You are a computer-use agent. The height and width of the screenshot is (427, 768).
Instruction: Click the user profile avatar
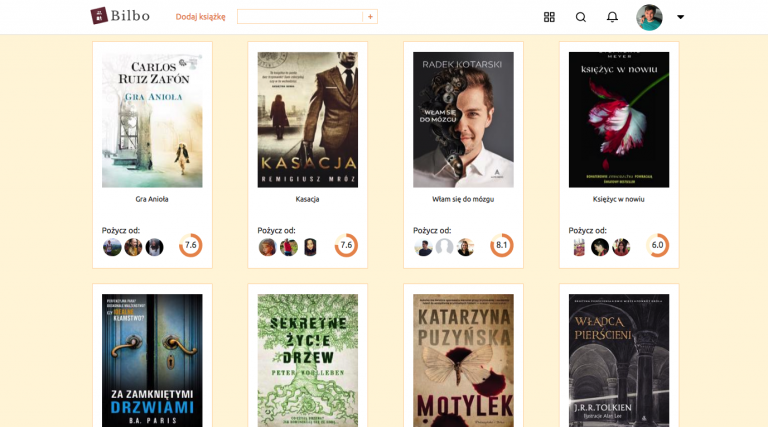(x=649, y=17)
